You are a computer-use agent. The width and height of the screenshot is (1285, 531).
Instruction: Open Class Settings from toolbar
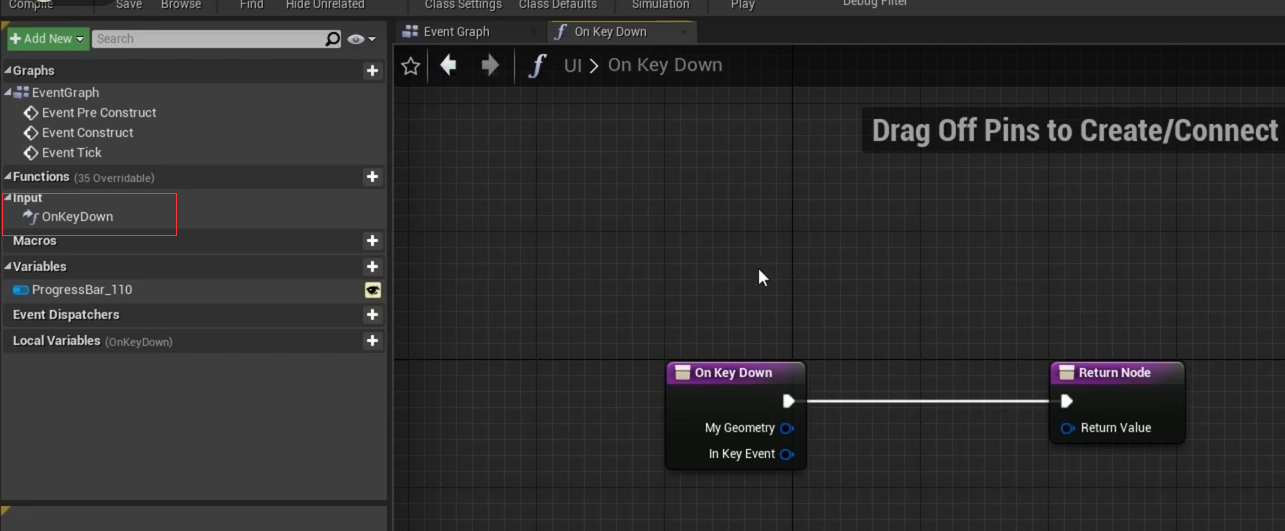[463, 5]
